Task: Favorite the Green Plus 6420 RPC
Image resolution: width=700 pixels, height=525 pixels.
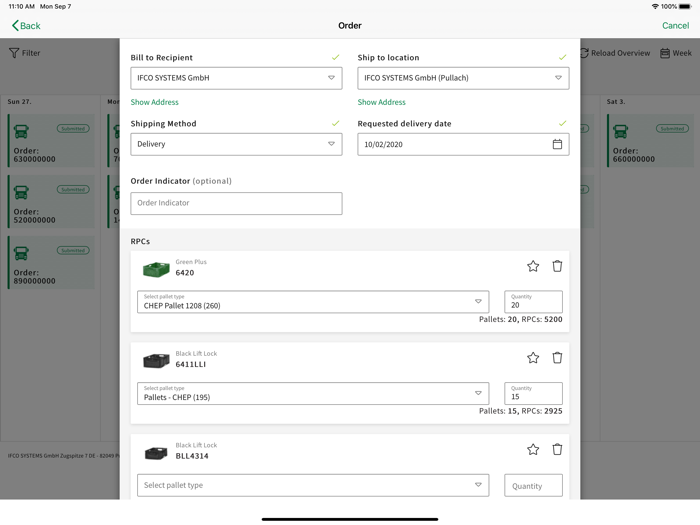Action: pos(533,267)
